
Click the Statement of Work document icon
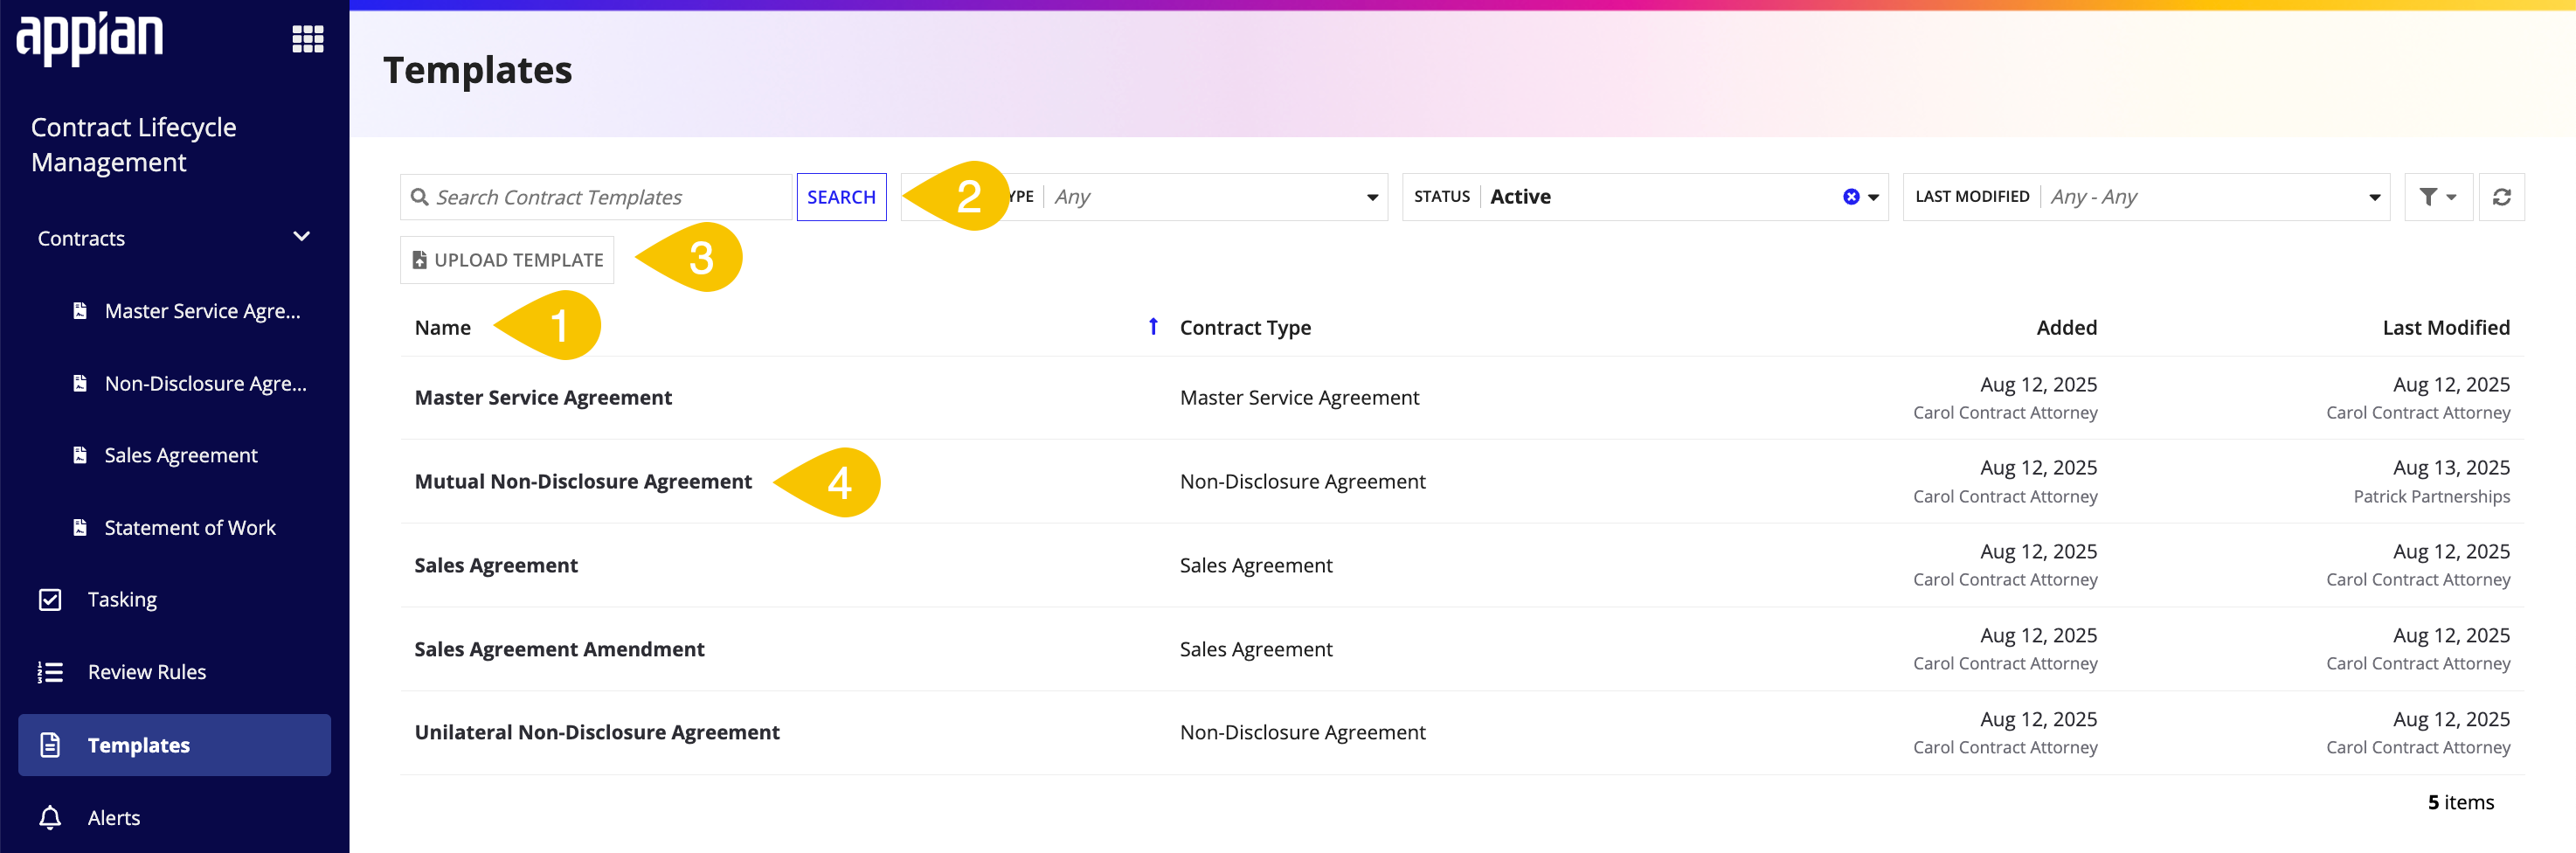(80, 527)
